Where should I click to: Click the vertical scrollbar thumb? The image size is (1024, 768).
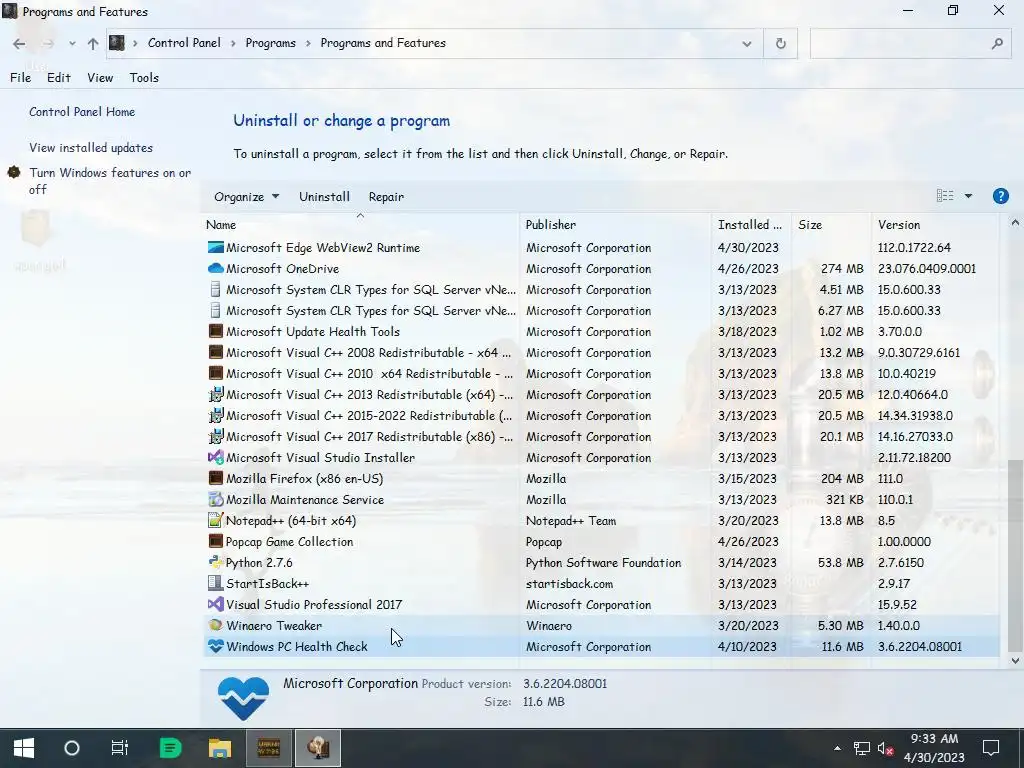[x=1015, y=555]
